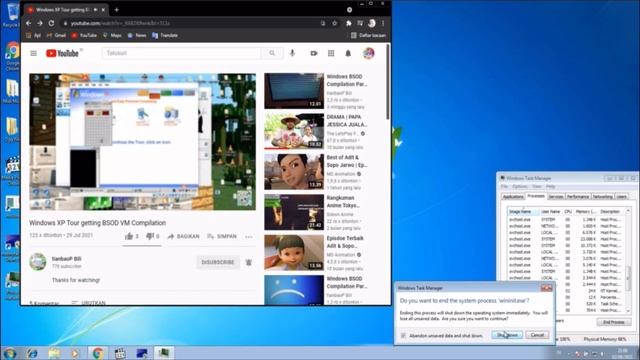The image size is (640, 360).
Task: Open Internet Explorer from the taskbar
Action: click(32, 353)
